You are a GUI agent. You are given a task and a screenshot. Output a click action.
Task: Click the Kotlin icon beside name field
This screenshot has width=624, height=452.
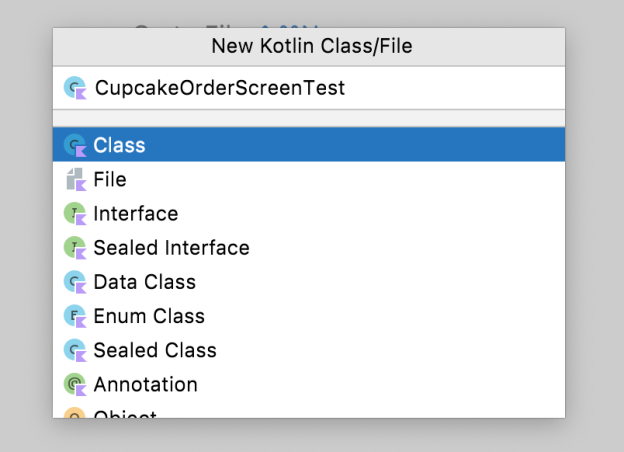tap(75, 88)
